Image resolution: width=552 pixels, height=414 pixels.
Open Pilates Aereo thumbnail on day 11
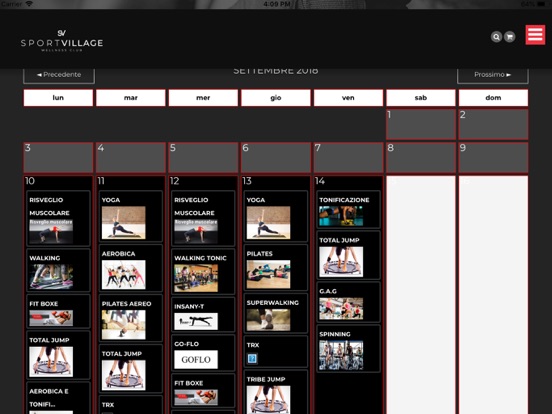(x=124, y=325)
